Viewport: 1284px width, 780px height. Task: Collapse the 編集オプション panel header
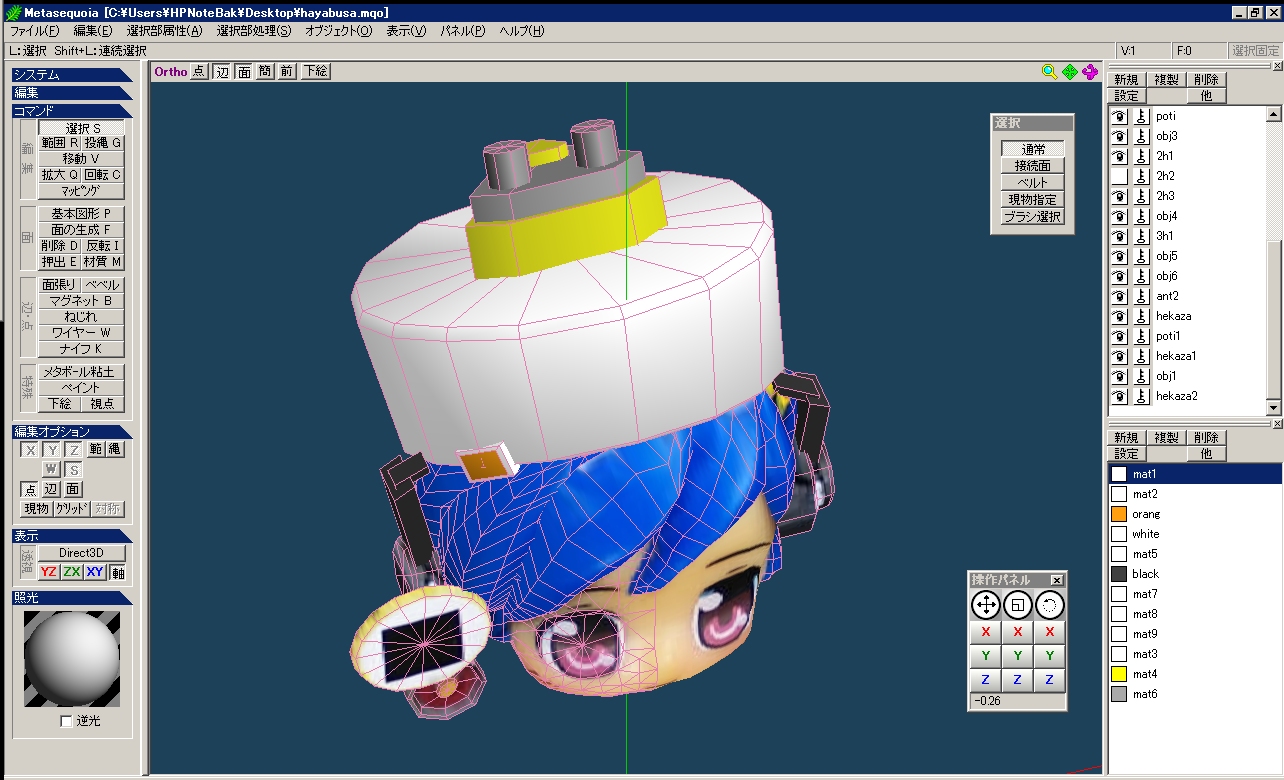click(72, 431)
